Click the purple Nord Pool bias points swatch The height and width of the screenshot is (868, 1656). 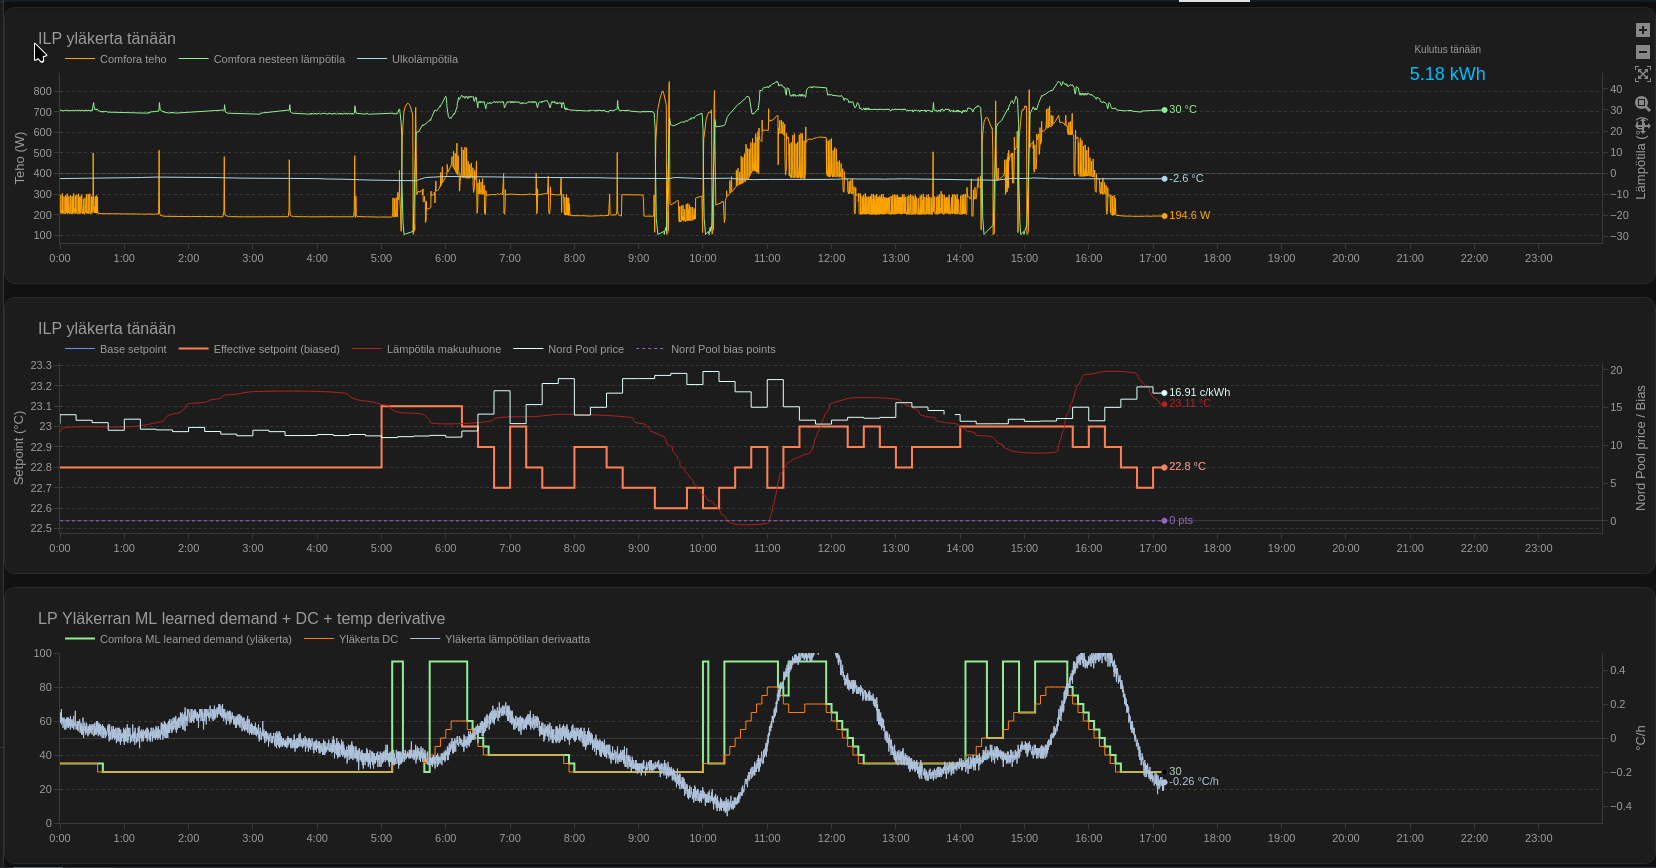[x=649, y=349]
